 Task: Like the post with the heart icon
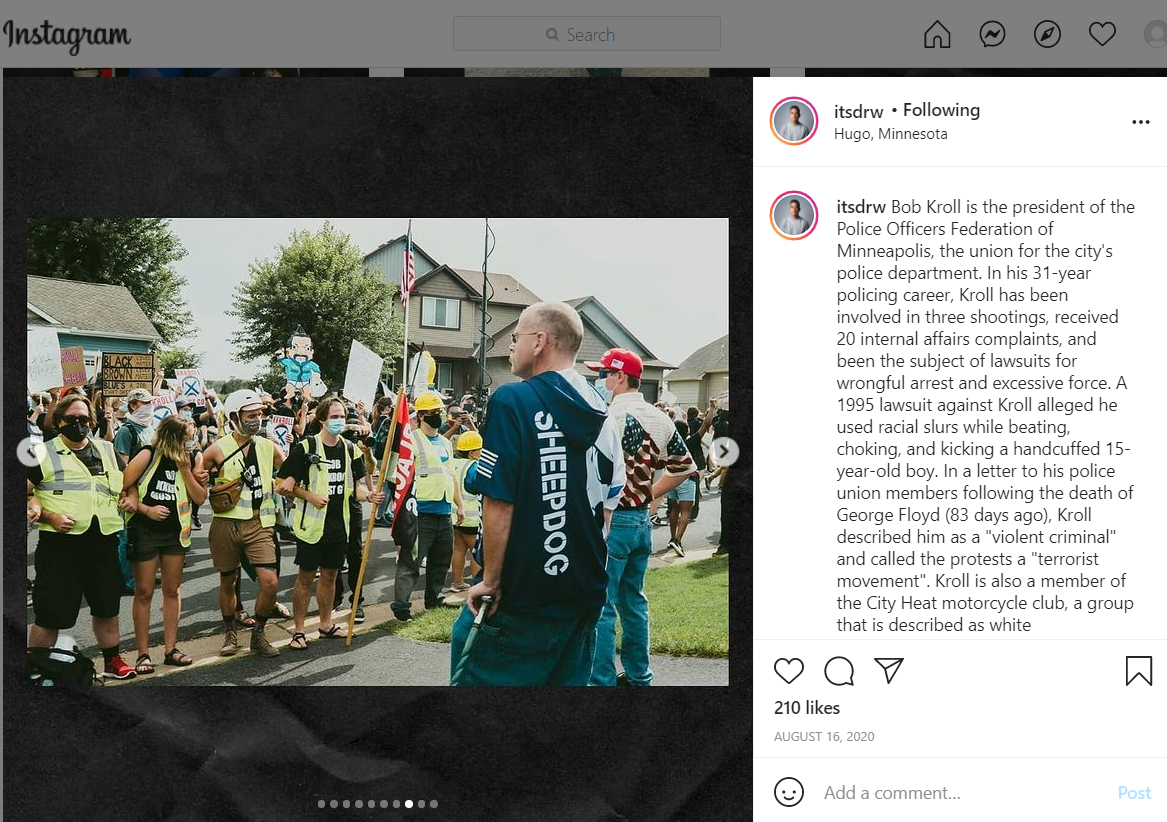(789, 671)
